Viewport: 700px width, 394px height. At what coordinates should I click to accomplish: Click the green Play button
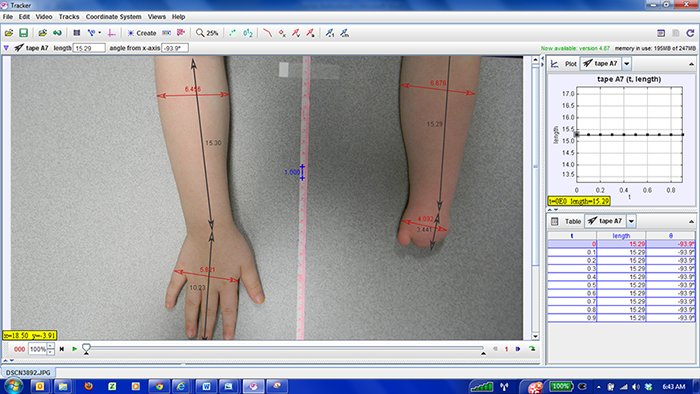point(75,349)
